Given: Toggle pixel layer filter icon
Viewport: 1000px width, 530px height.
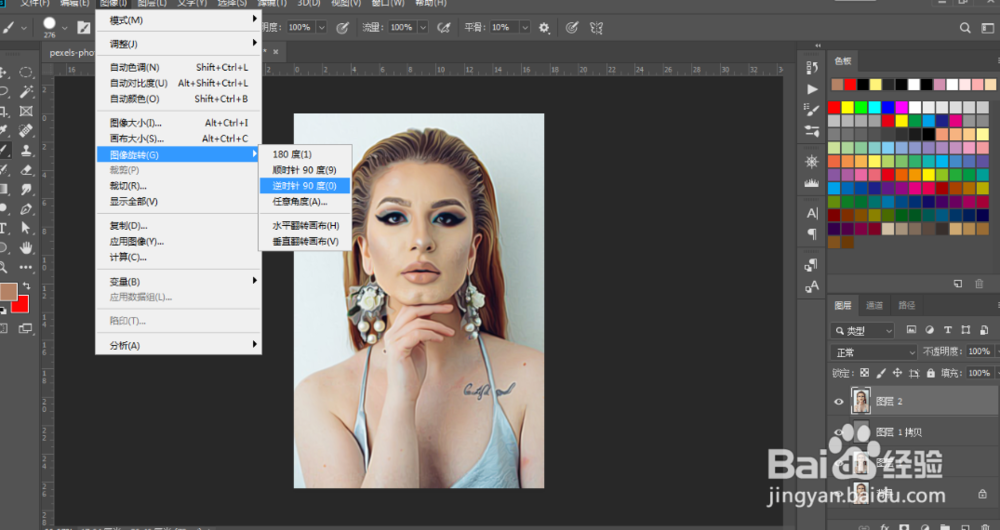Looking at the screenshot, I should 911,330.
